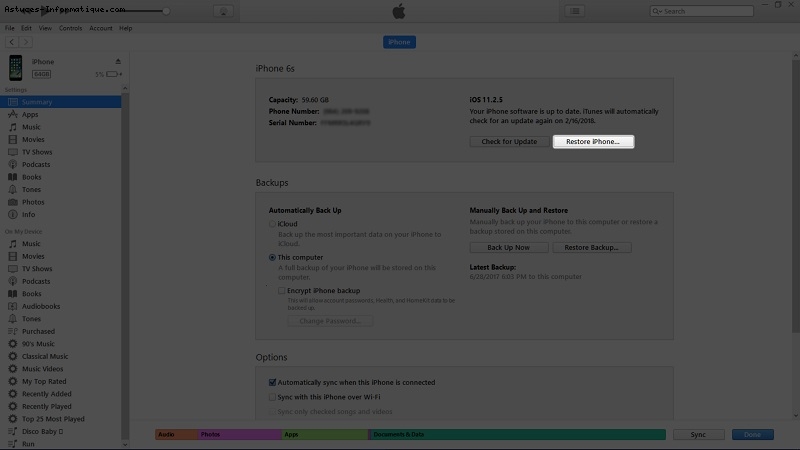Screen dimensions: 800x450
Task: Select the Movies icon under Settings
Action: pos(13,139)
